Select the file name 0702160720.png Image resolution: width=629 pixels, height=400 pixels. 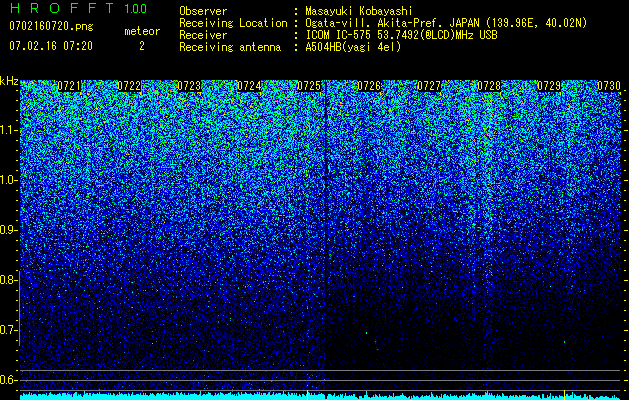[x=51, y=26]
